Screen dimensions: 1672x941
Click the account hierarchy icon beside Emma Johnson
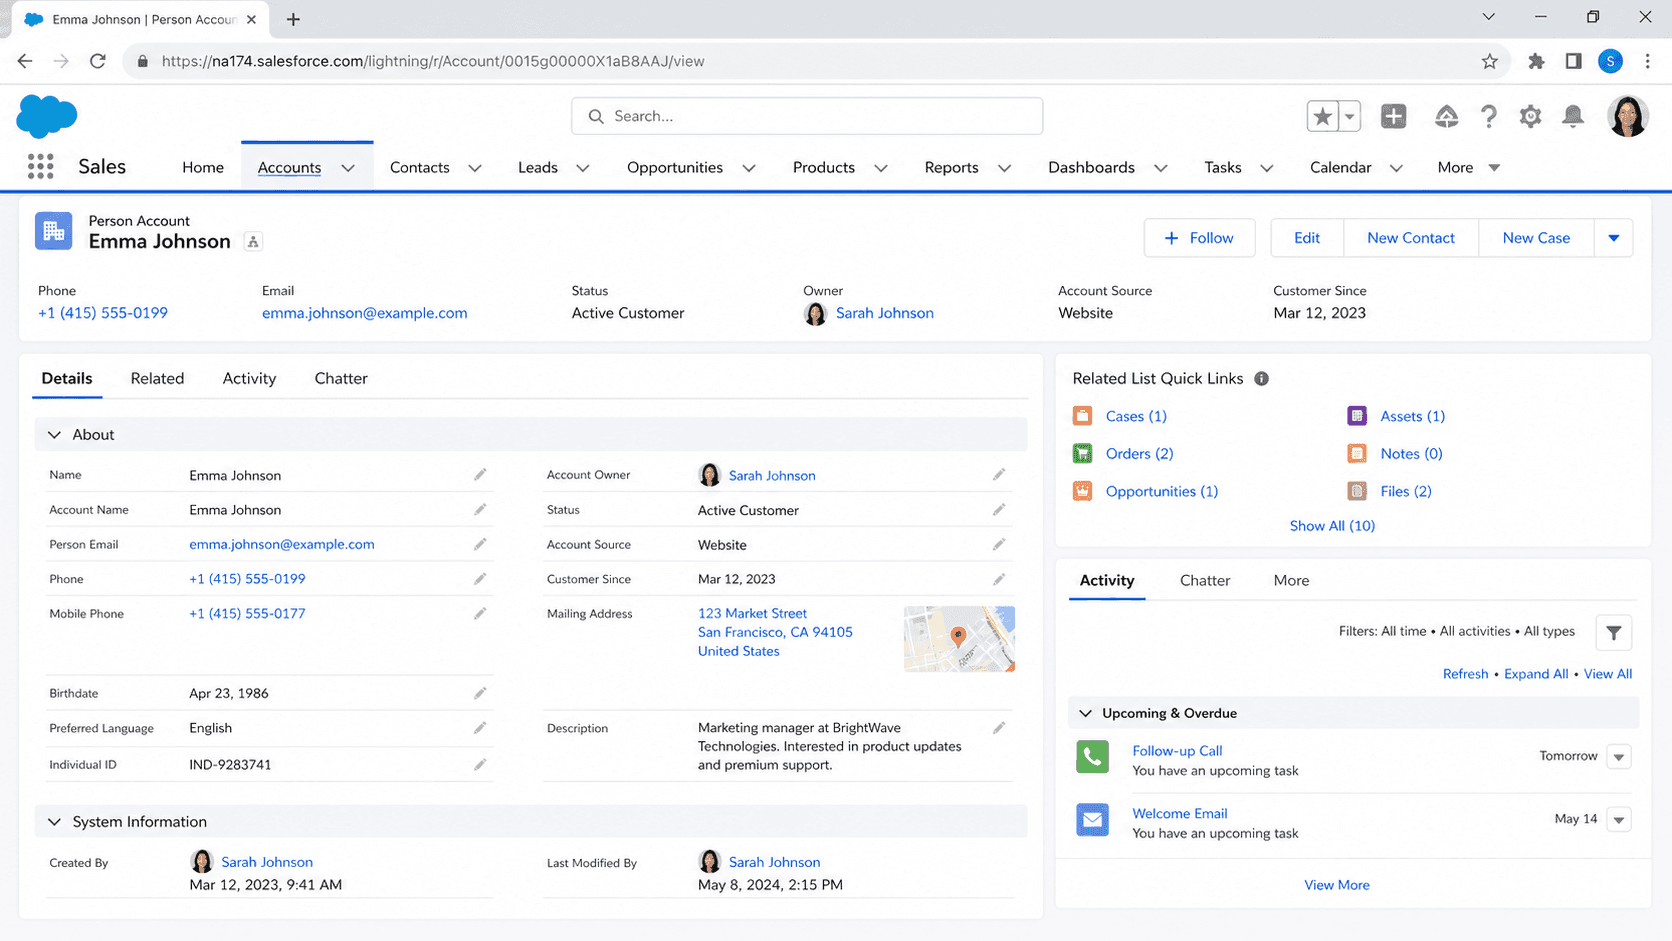253,242
